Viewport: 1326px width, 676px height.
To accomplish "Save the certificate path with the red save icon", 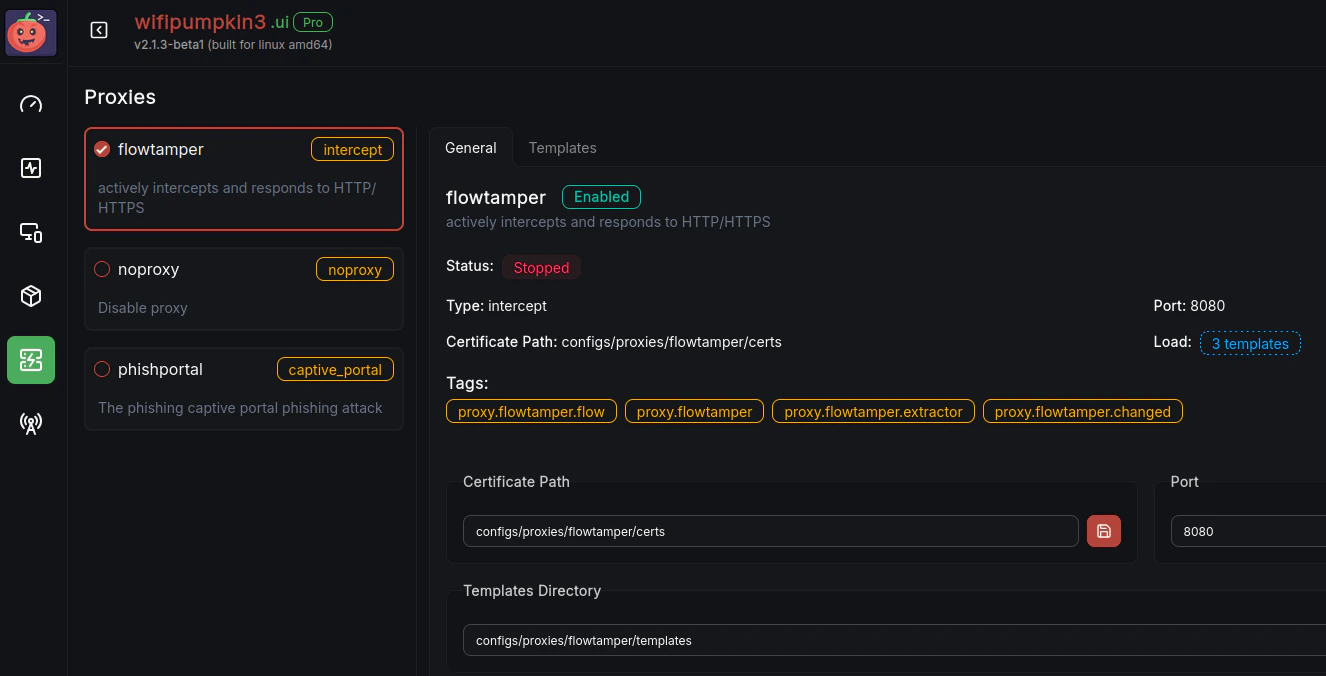I will pos(1104,531).
